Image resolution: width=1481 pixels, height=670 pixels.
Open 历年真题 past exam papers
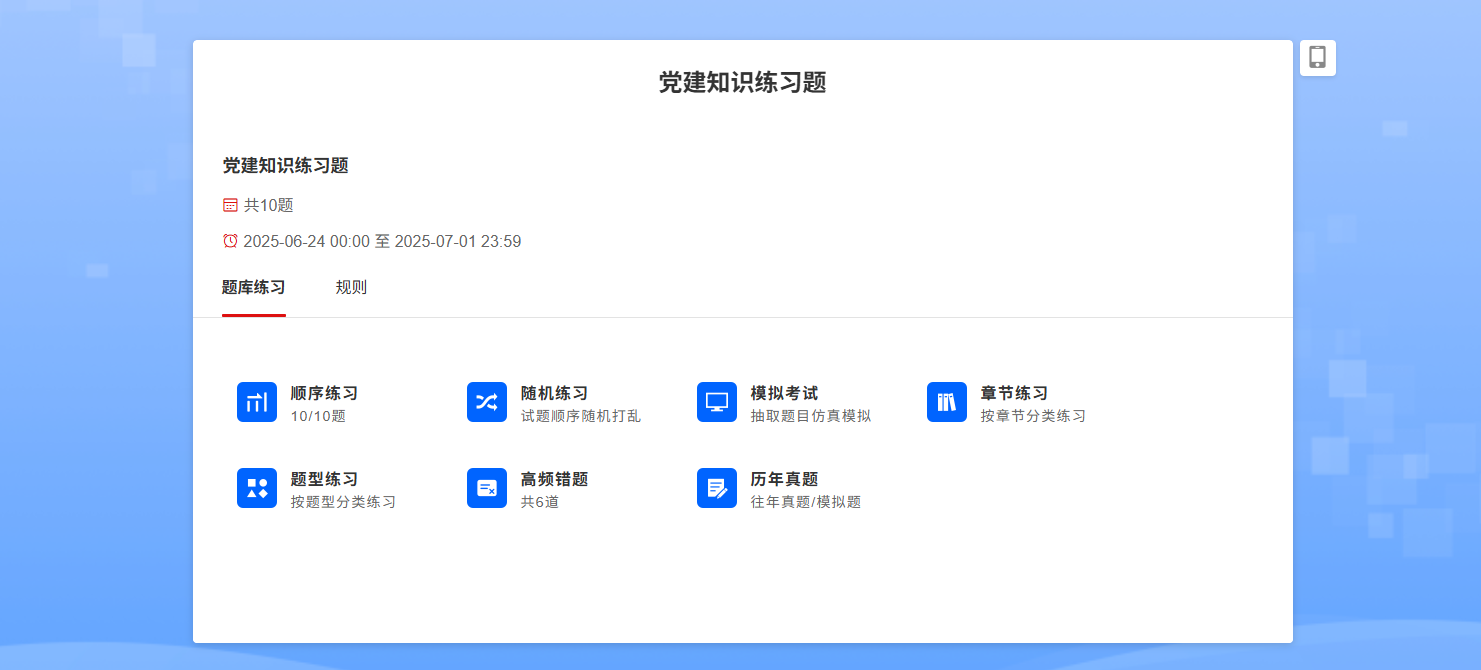pyautogui.click(x=784, y=479)
